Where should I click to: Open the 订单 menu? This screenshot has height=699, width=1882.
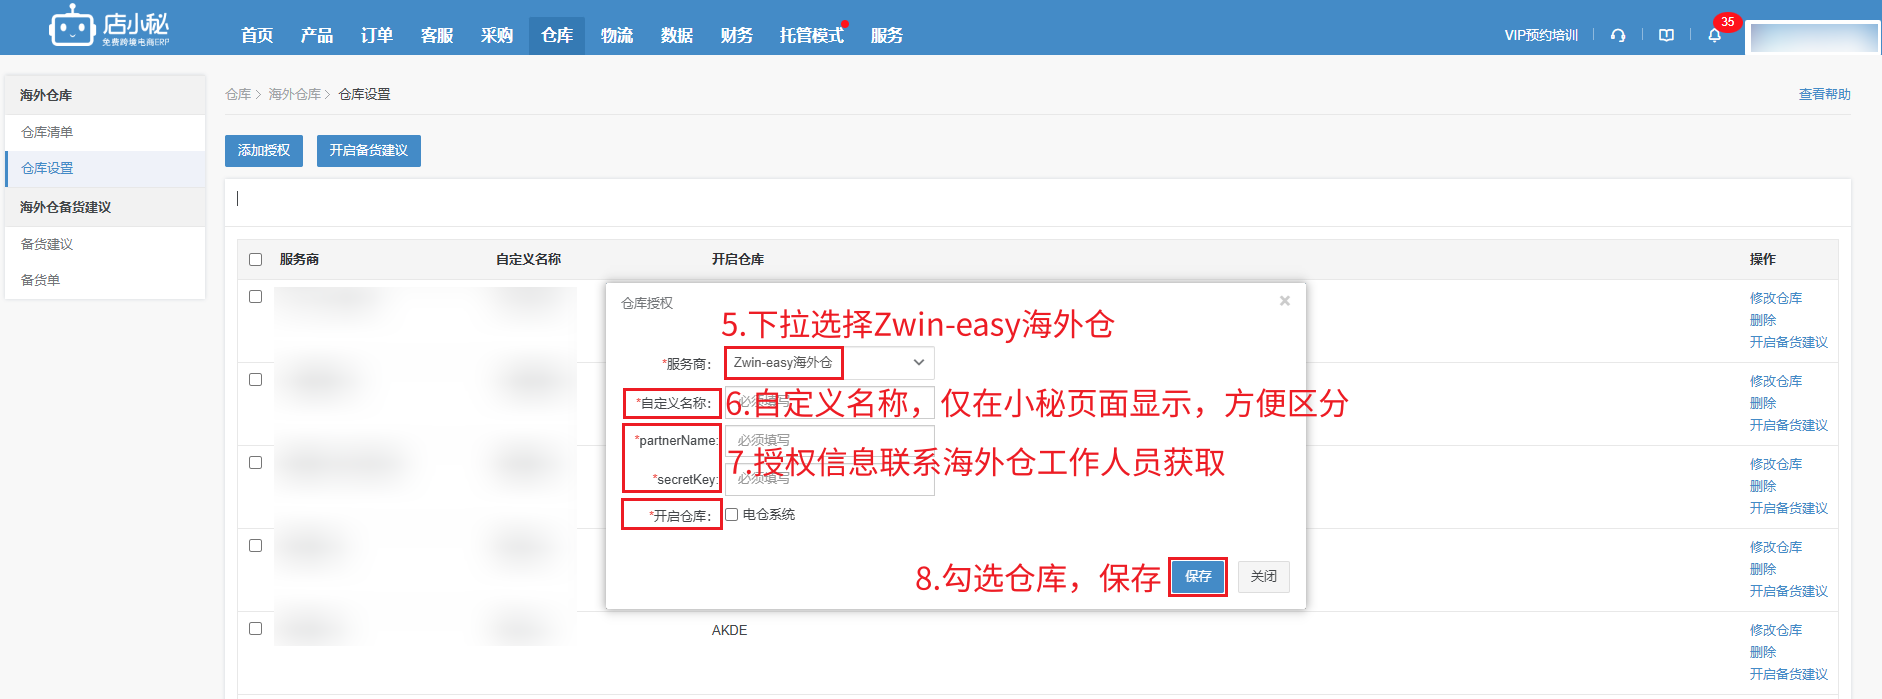tap(377, 36)
